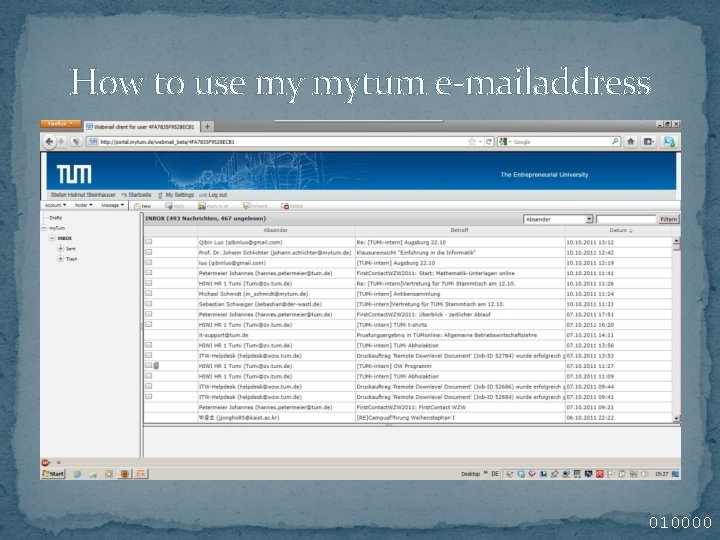Reload the page with the refresh icon
This screenshot has height=540, width=720.
489,142
